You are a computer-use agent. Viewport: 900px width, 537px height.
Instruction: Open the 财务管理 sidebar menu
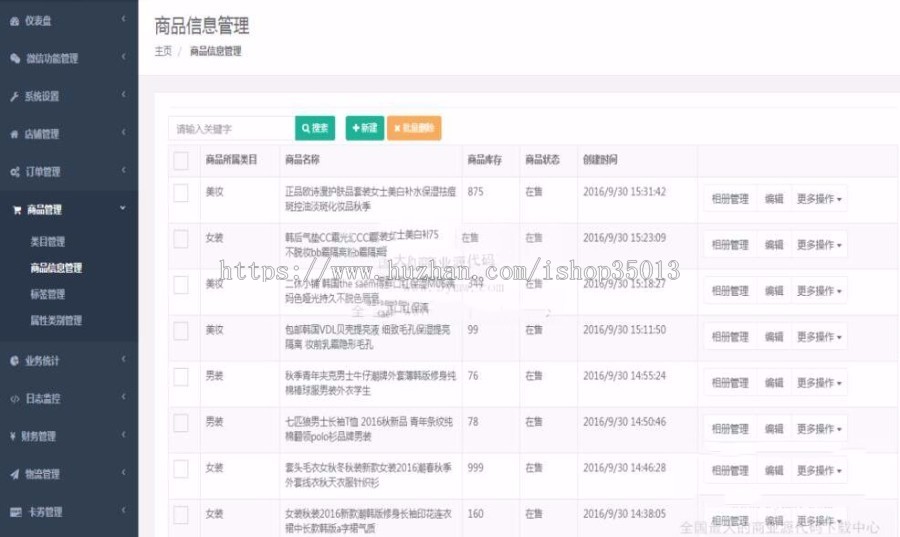pos(69,437)
